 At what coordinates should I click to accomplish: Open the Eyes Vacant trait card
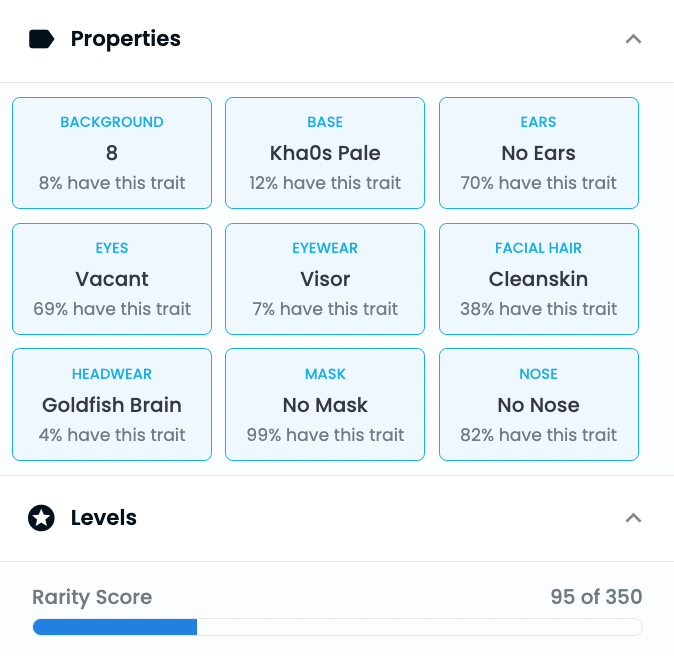click(112, 279)
